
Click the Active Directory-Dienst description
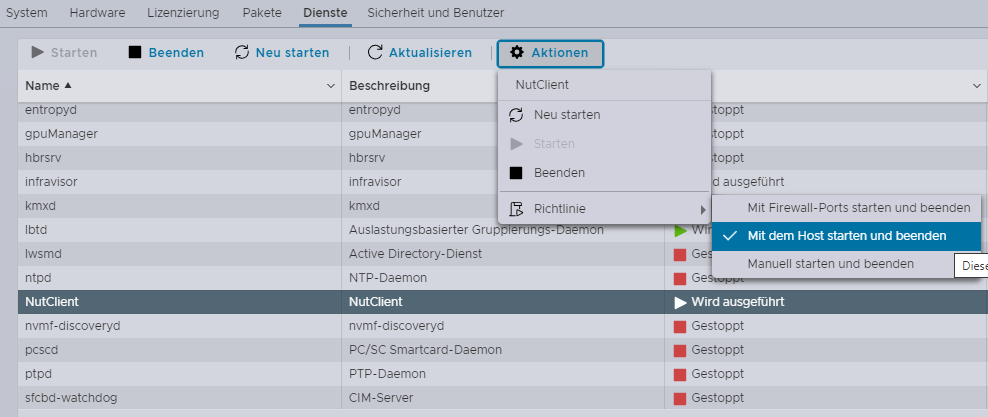coord(416,254)
